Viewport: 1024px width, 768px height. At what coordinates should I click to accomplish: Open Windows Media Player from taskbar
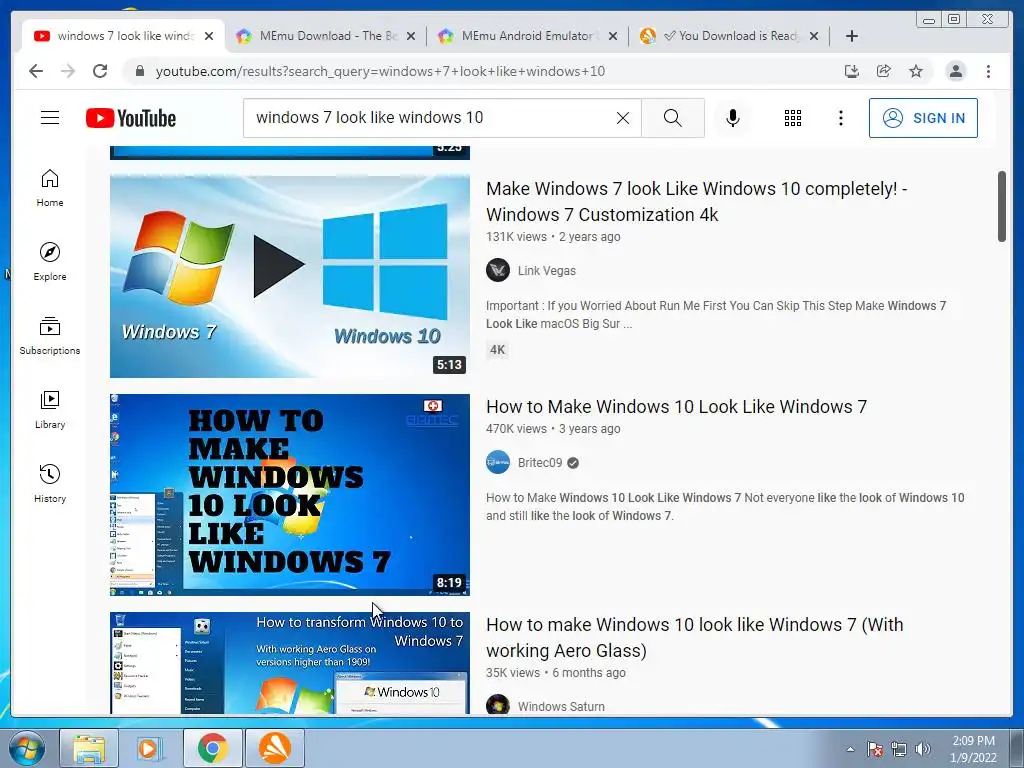[x=149, y=748]
